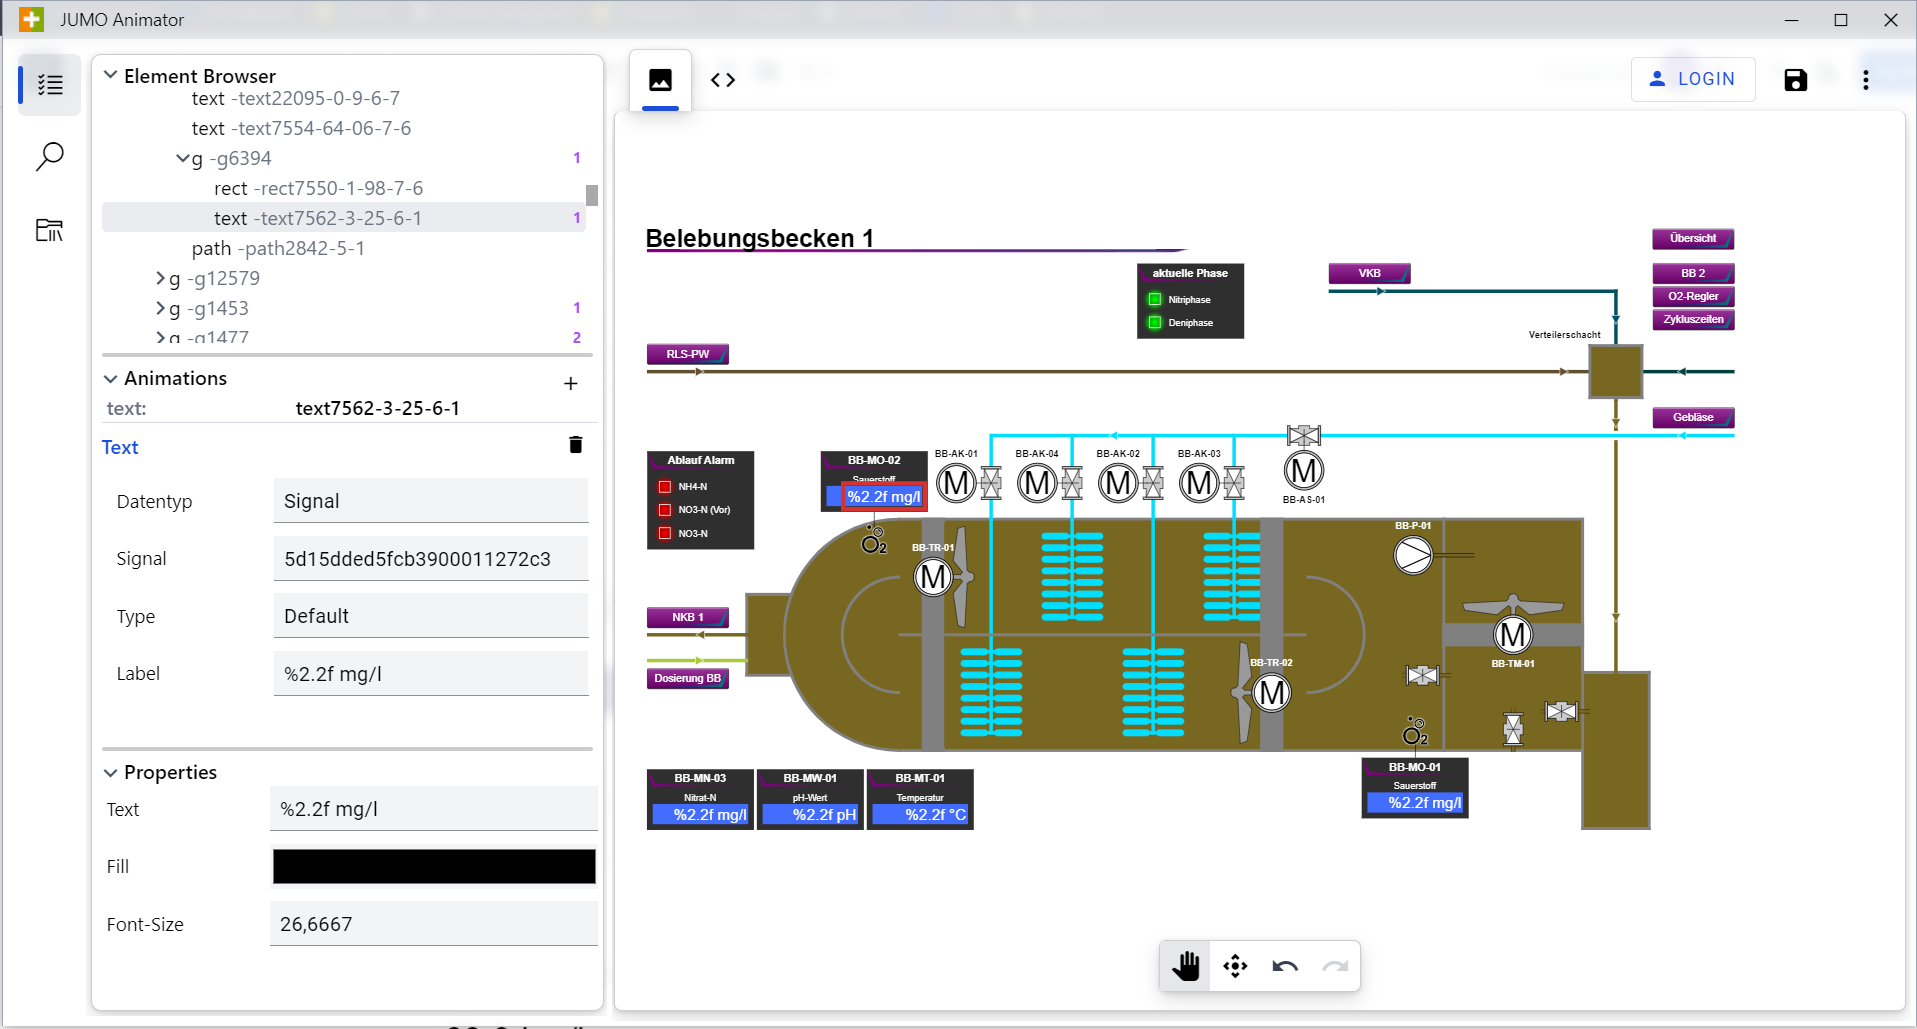1917x1029 pixels.
Task: Select the hand pan tool
Action: coord(1185,966)
